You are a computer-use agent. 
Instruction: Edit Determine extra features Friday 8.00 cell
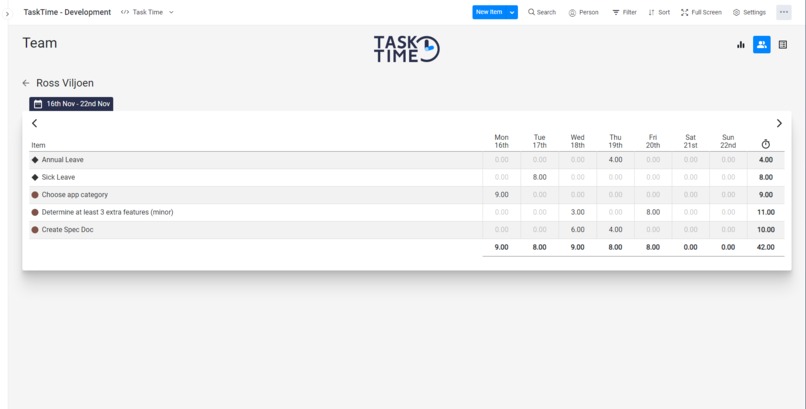click(x=653, y=212)
